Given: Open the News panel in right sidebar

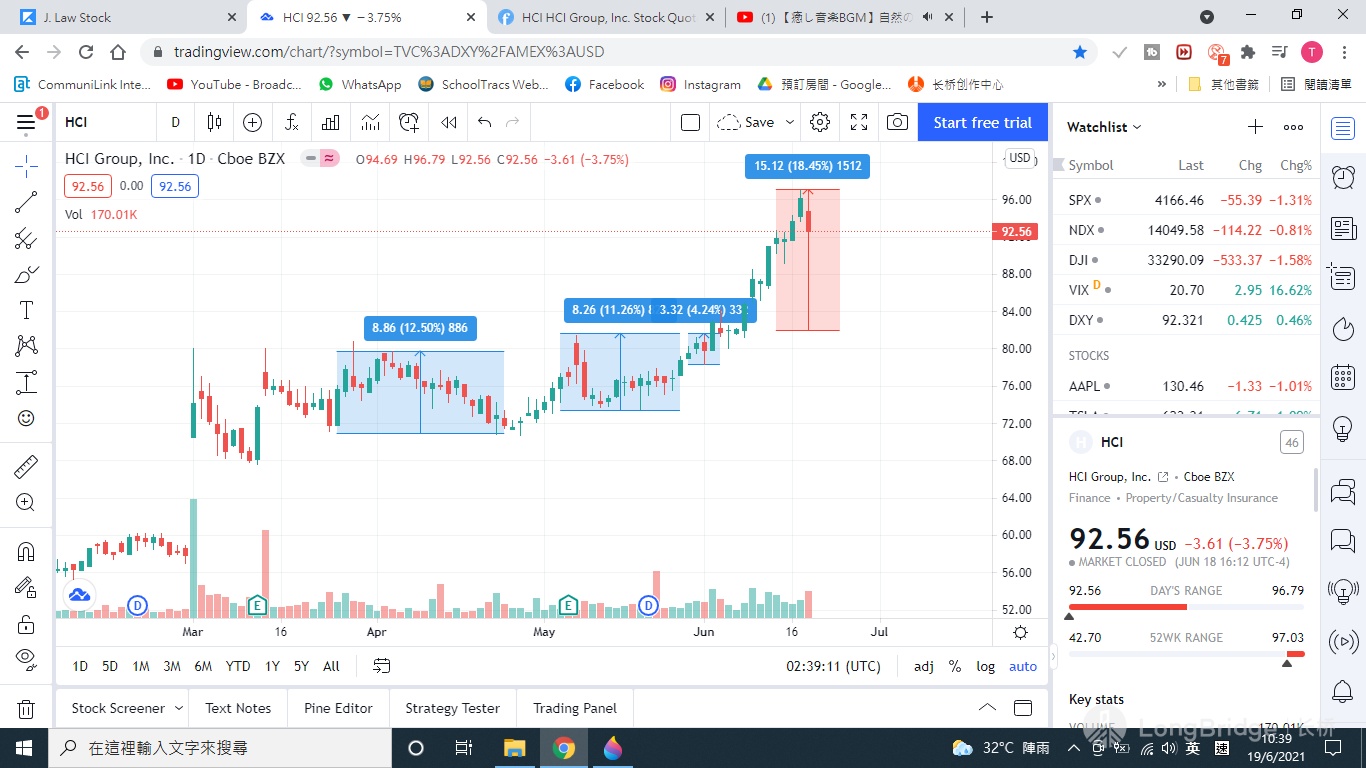Looking at the screenshot, I should [x=1343, y=229].
